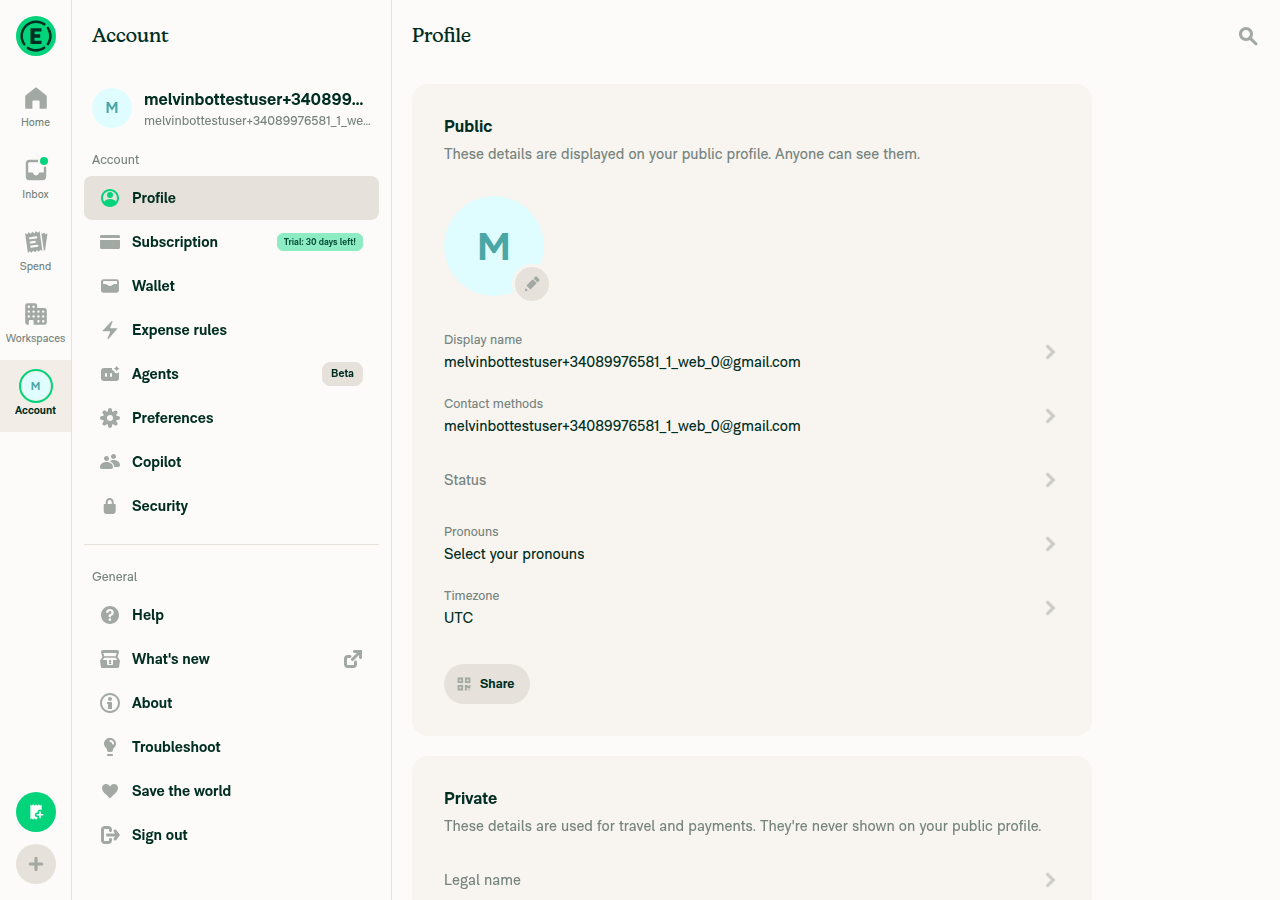Select the Account avatar in left rail
This screenshot has height=900, width=1280.
pos(36,386)
